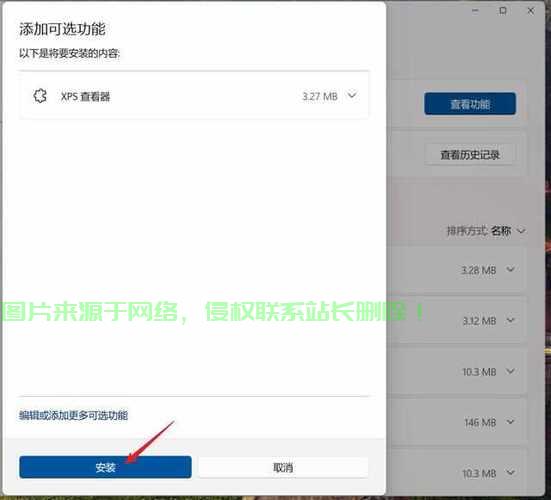Click the 3.27 MB size value
This screenshot has width=551, height=500.
pos(320,96)
